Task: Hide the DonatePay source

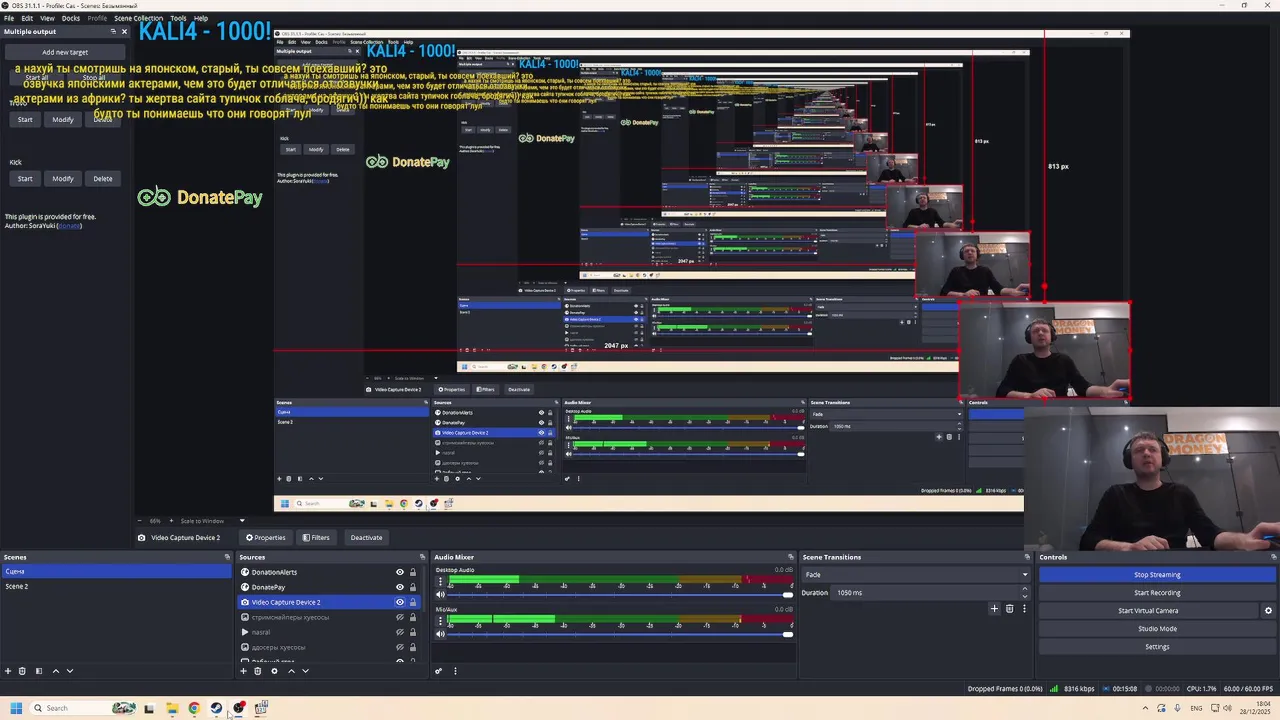Action: pos(400,587)
